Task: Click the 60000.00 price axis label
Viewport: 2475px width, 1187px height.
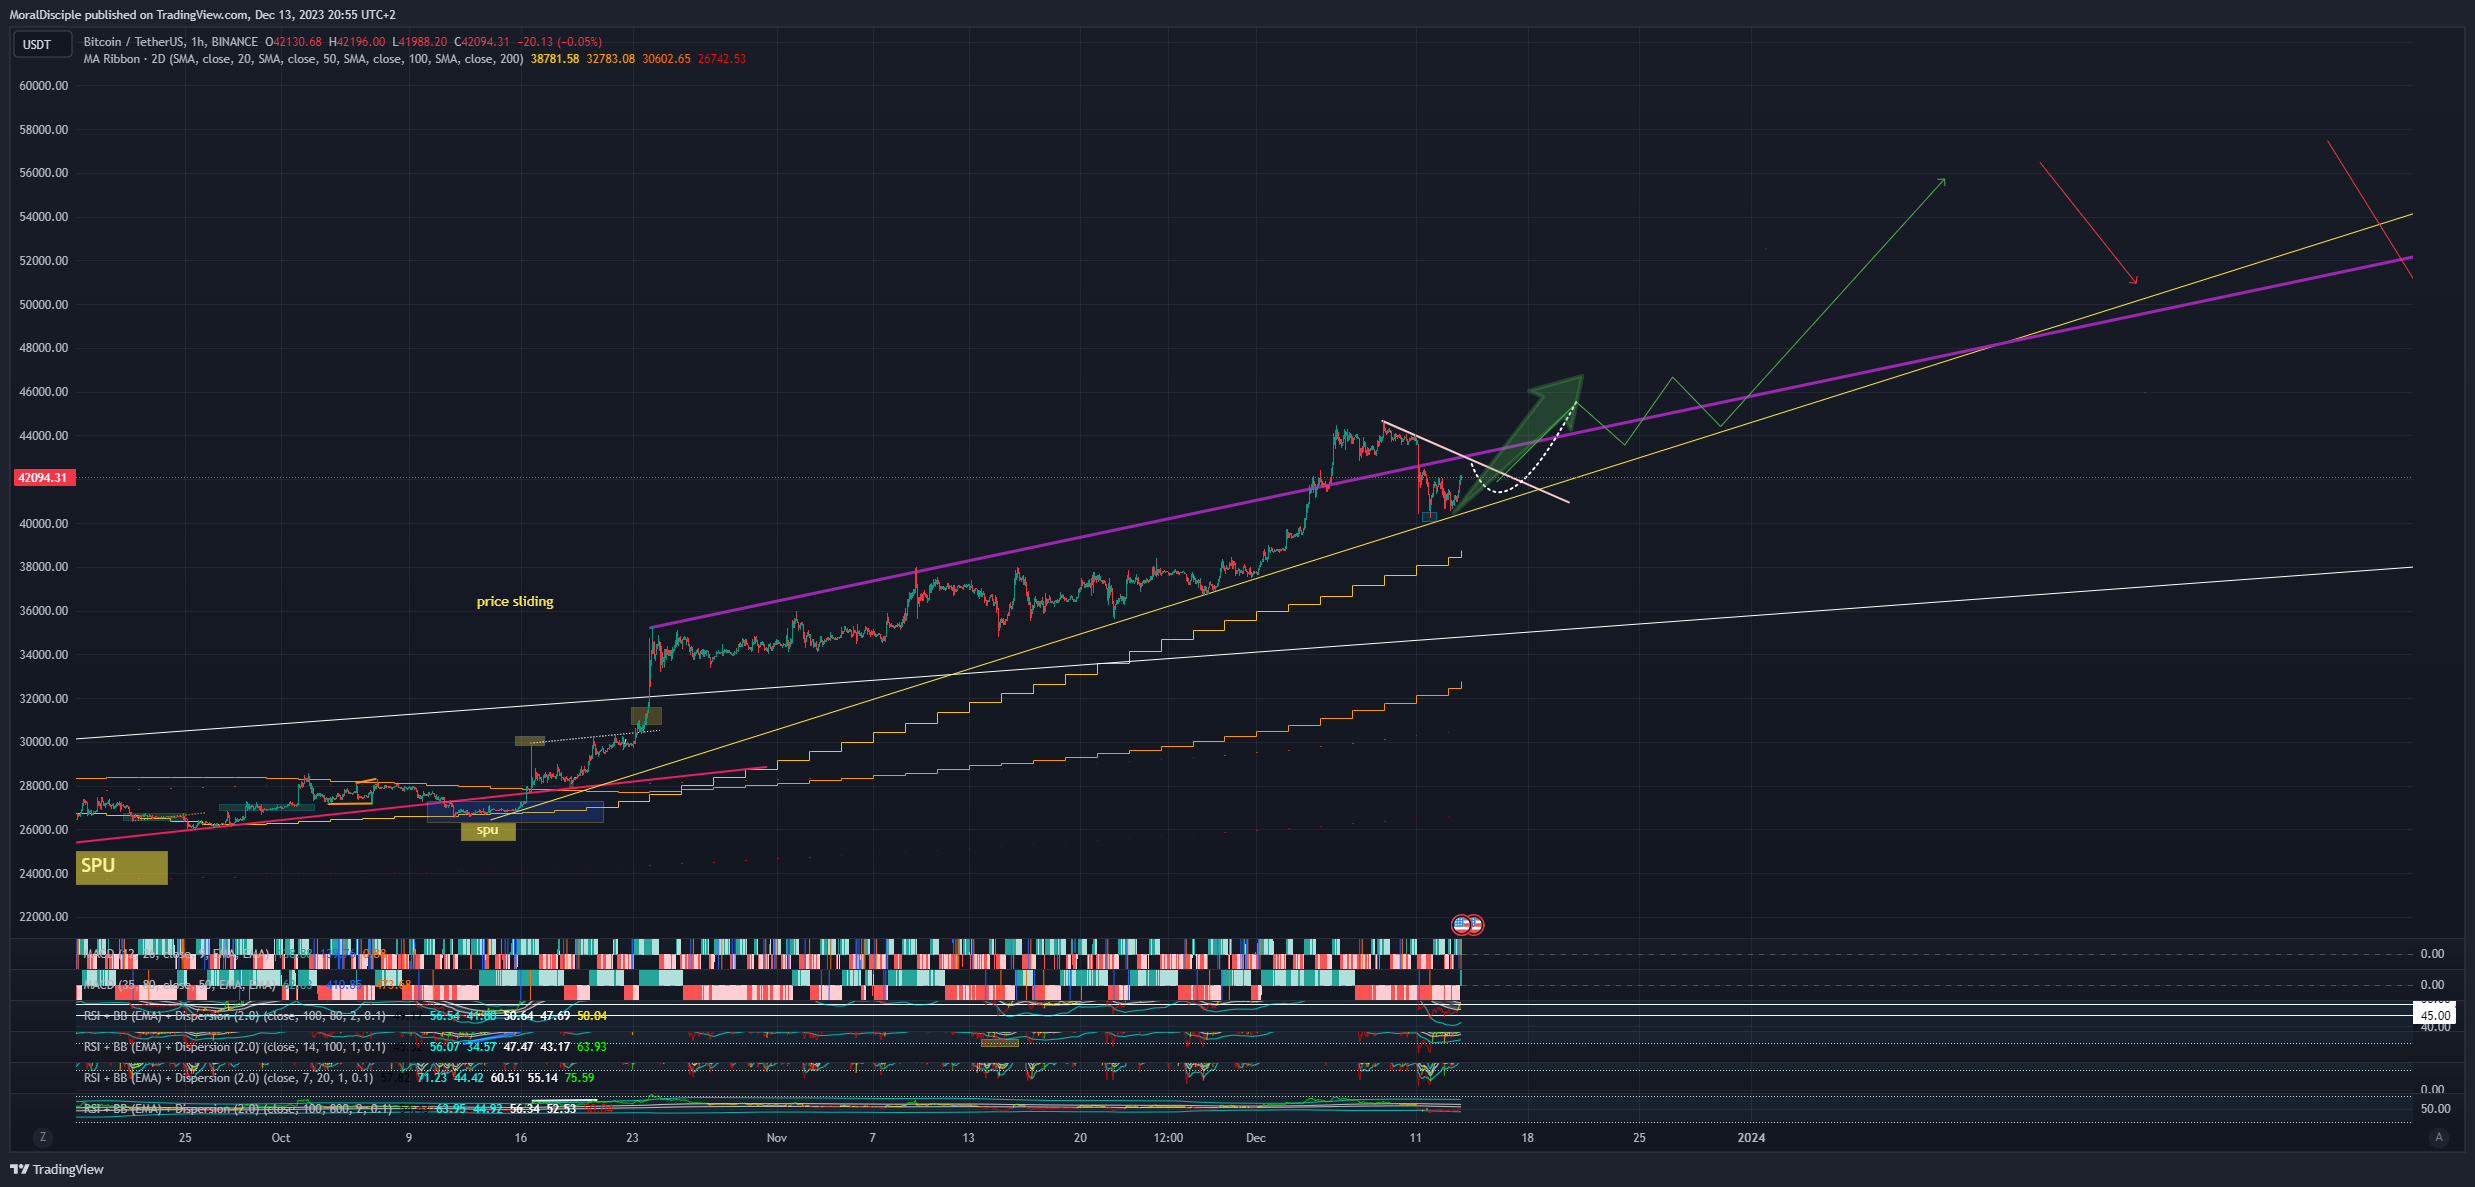Action: [44, 86]
